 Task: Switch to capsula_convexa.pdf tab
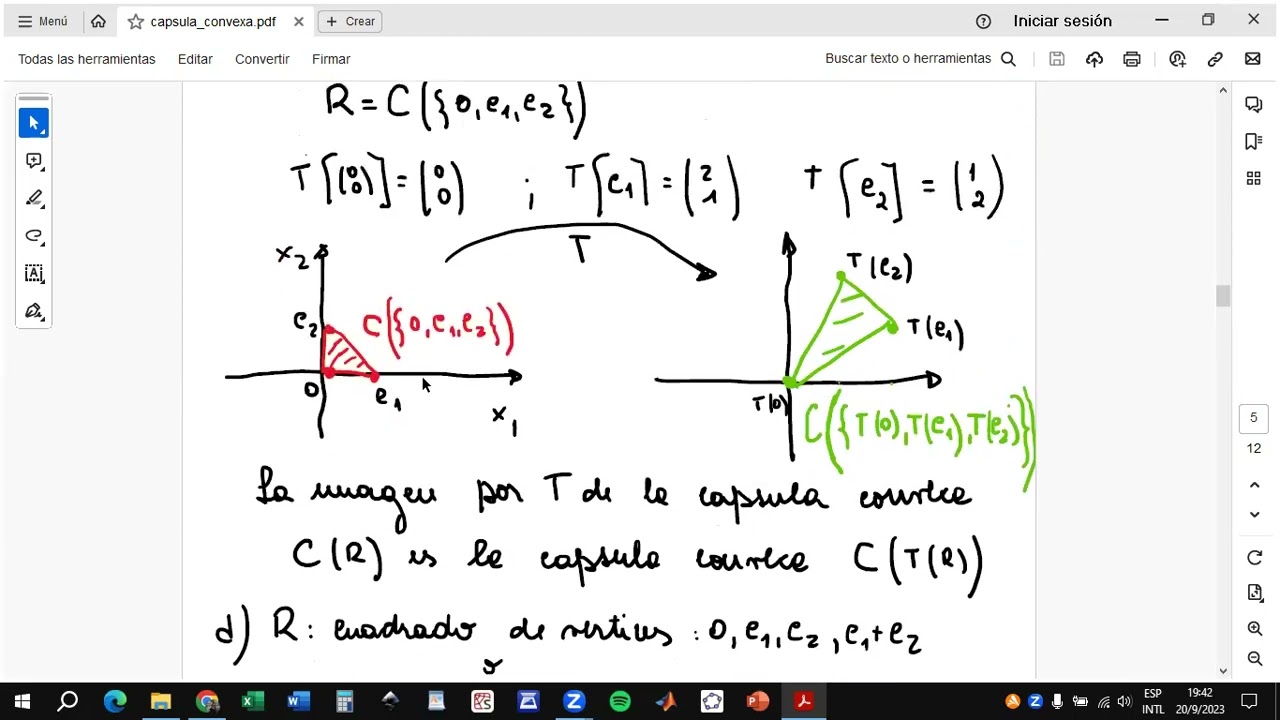pyautogui.click(x=214, y=21)
